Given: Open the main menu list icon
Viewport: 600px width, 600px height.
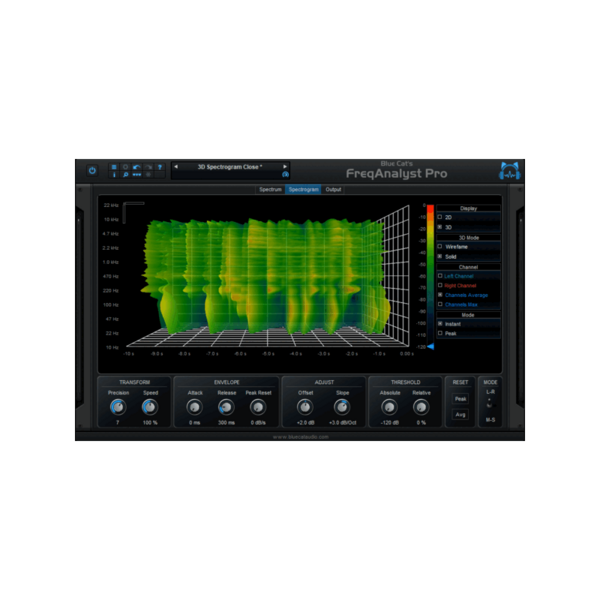Looking at the screenshot, I should point(114,167).
